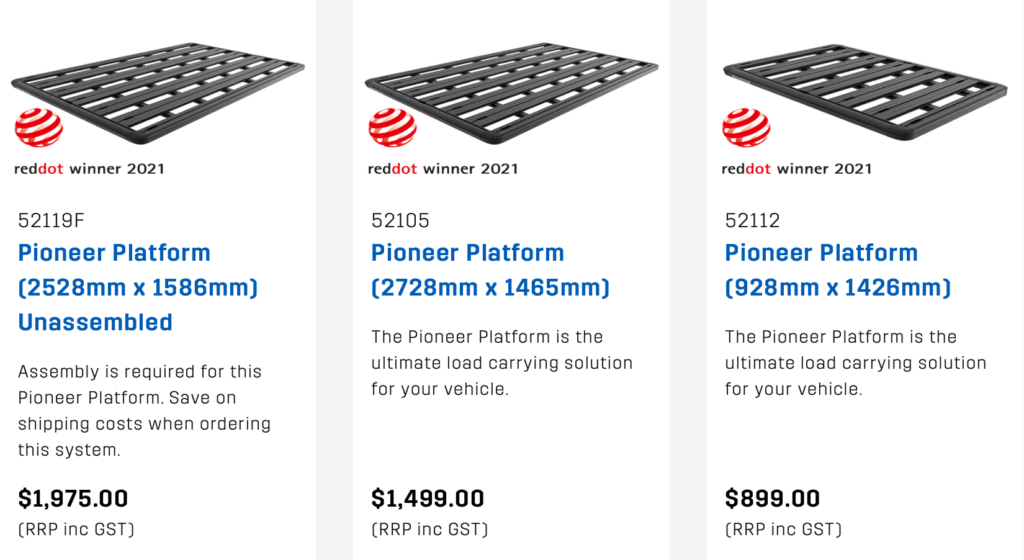Image resolution: width=1024 pixels, height=560 pixels.
Task: Click the reddot winner 2021 label under 52105
Action: pos(443,169)
